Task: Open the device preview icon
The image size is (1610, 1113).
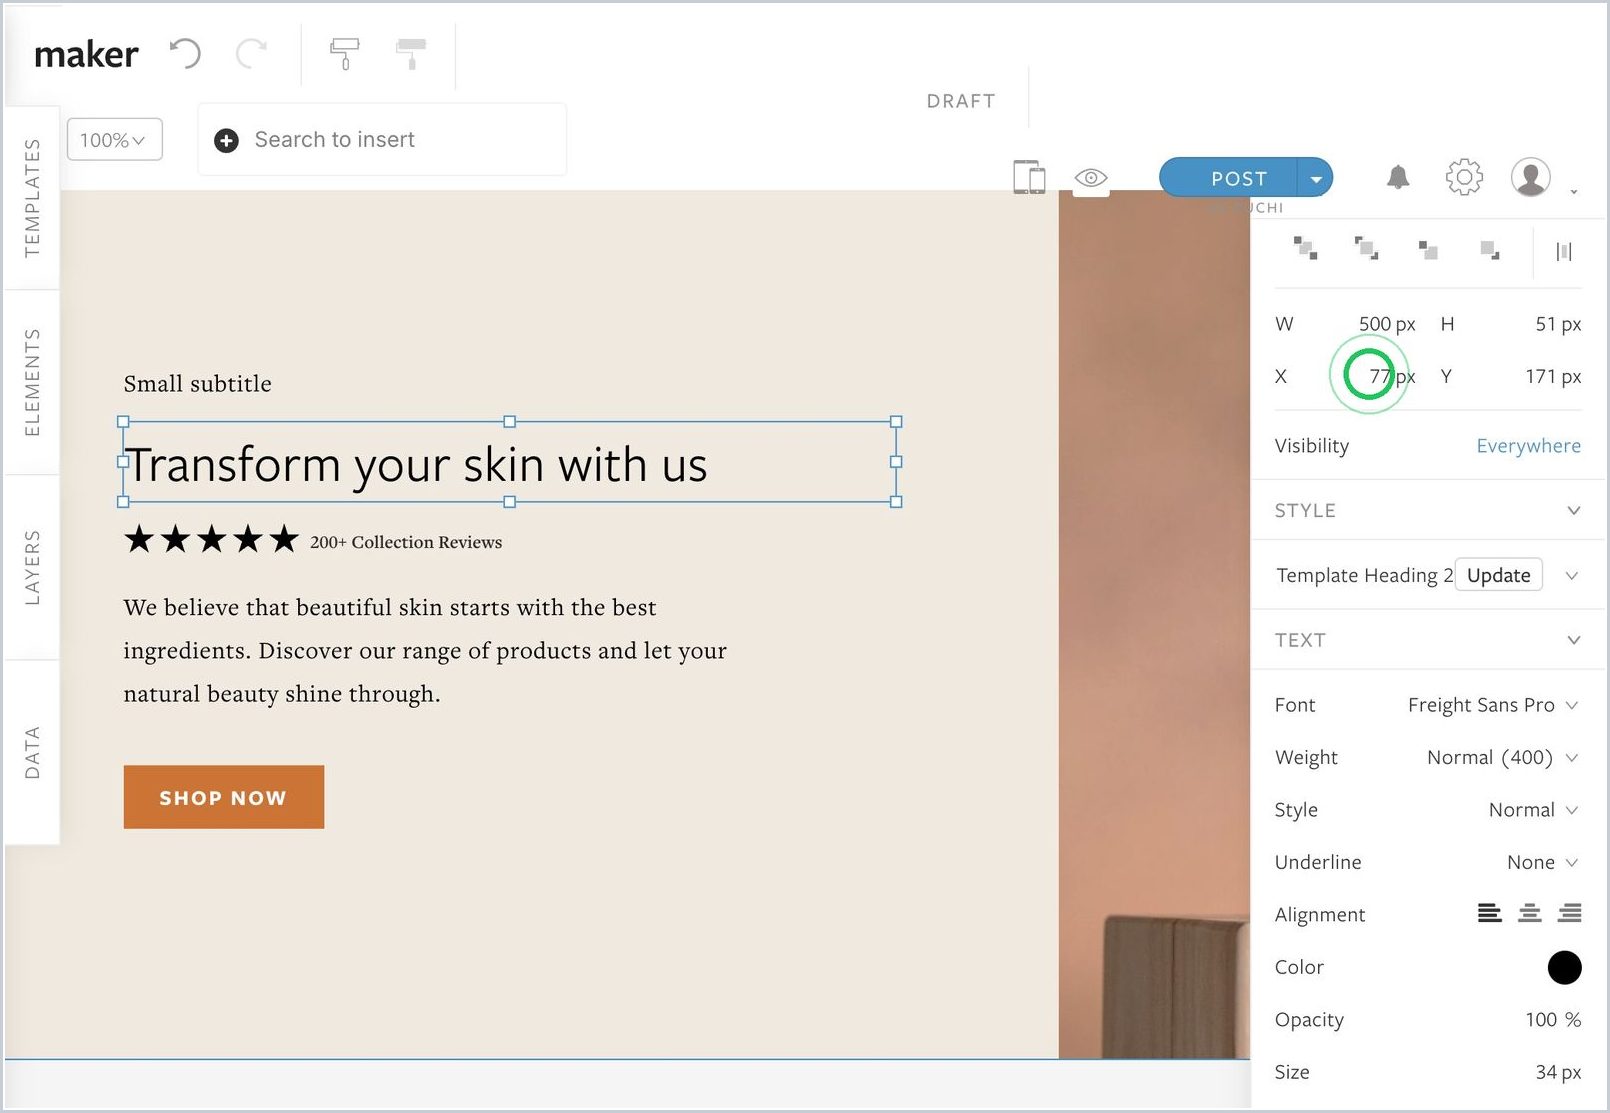Action: [x=1029, y=177]
